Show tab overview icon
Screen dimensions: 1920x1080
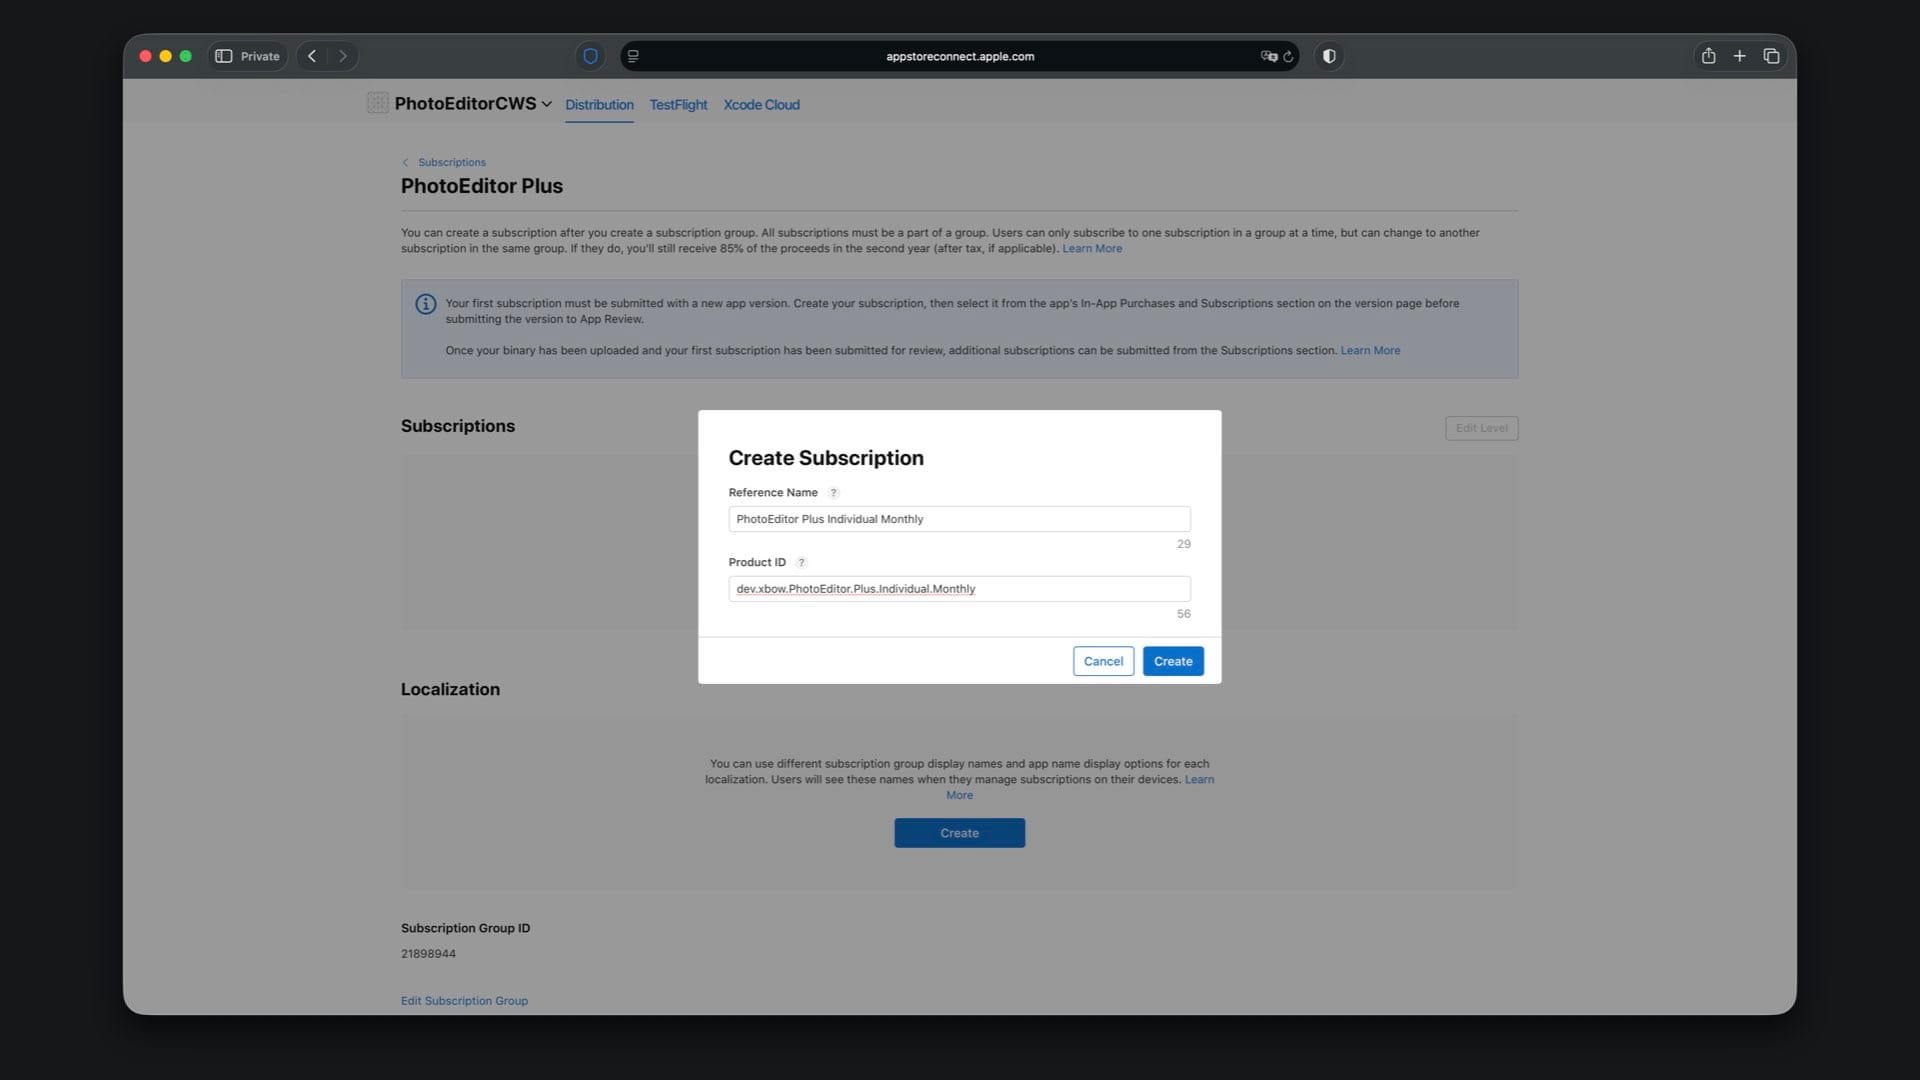pos(1771,56)
